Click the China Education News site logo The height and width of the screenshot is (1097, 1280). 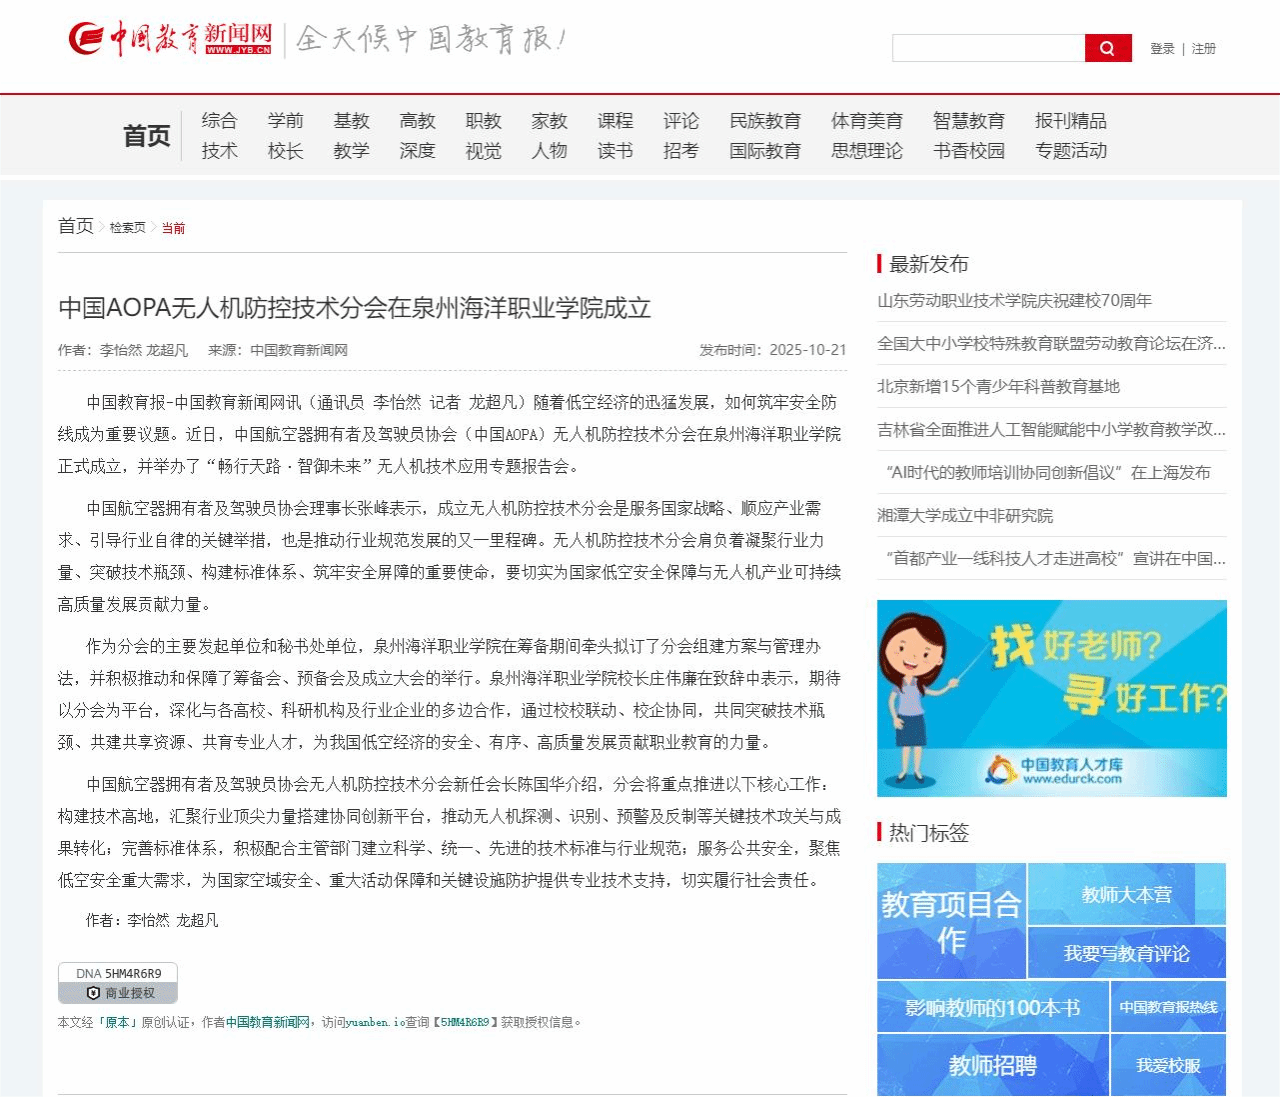(171, 39)
